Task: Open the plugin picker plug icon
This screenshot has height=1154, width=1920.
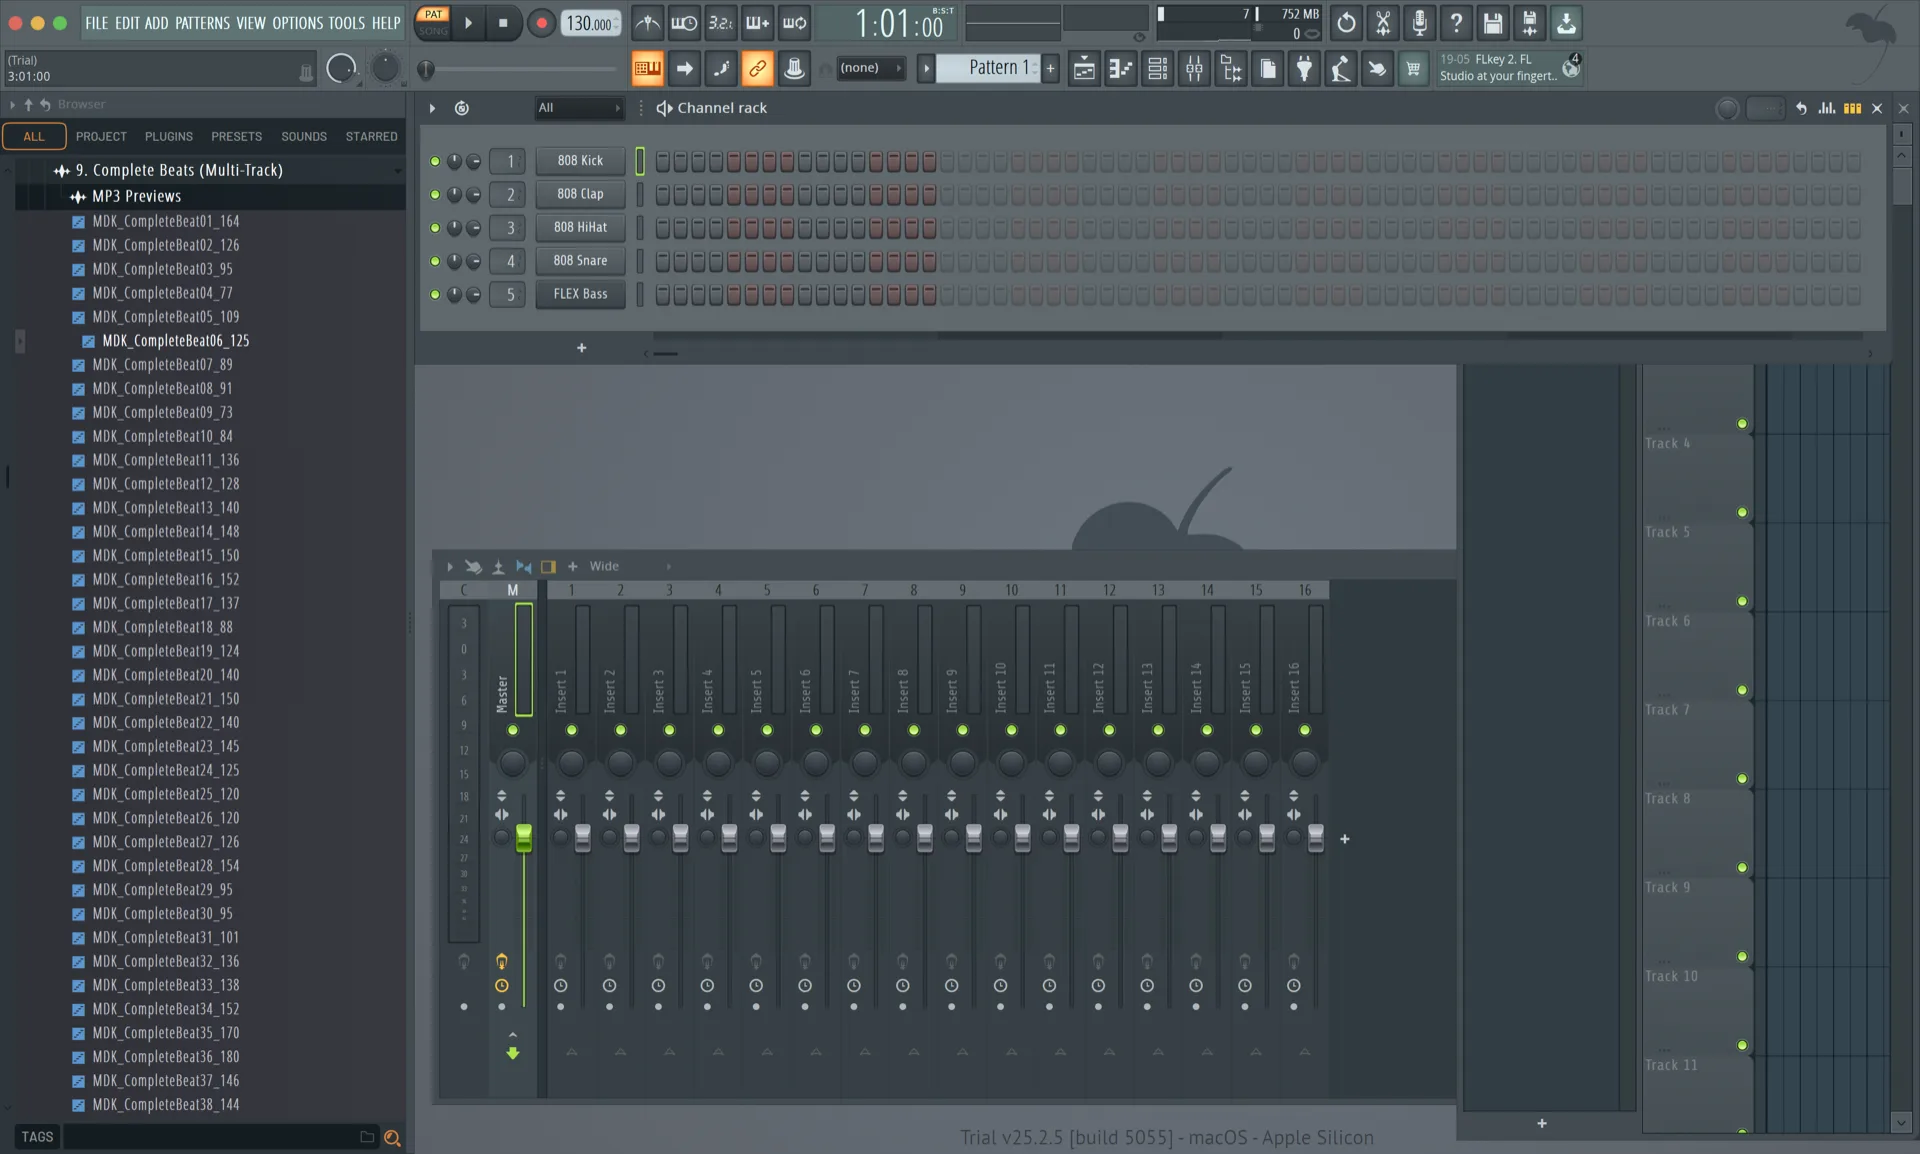Action: 1304,68
